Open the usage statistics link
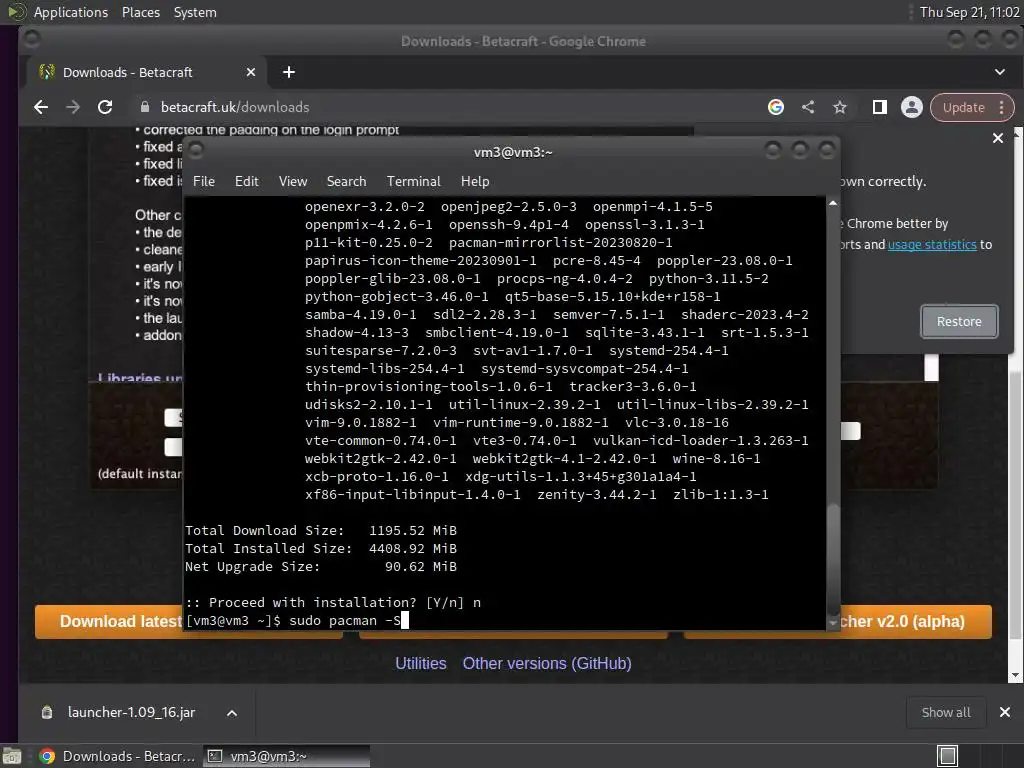1024x768 pixels. click(x=932, y=244)
